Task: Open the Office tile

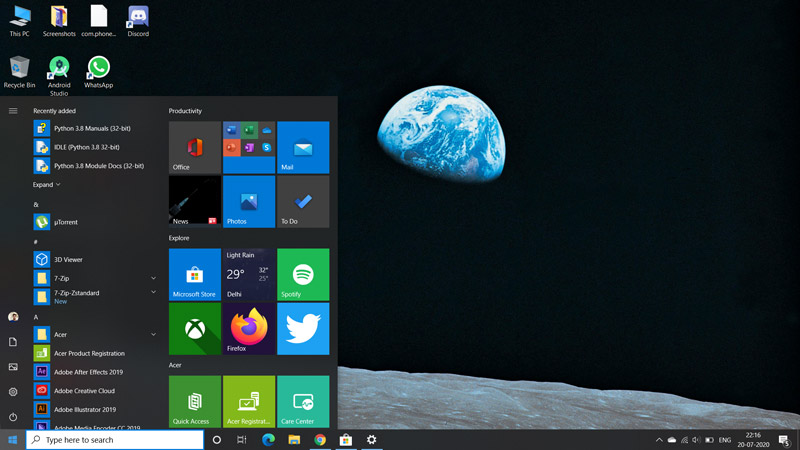Action: (195, 147)
